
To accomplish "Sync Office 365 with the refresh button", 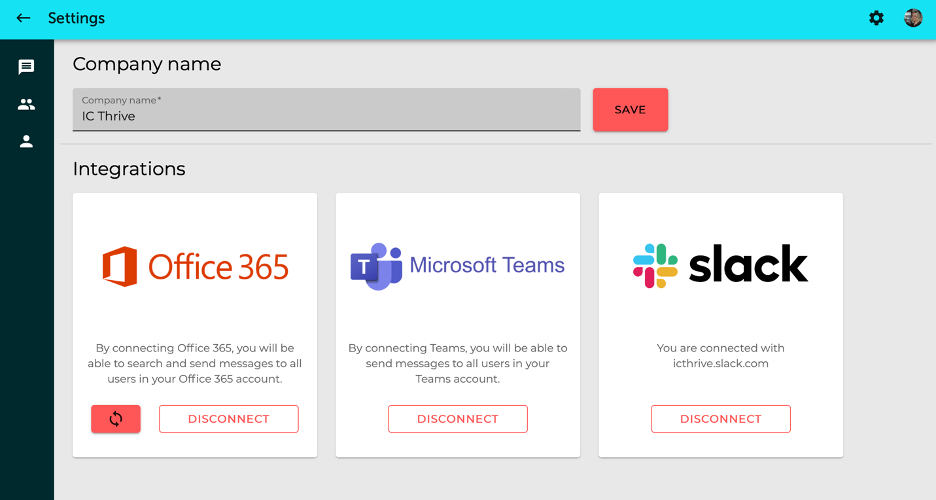I will click(116, 419).
